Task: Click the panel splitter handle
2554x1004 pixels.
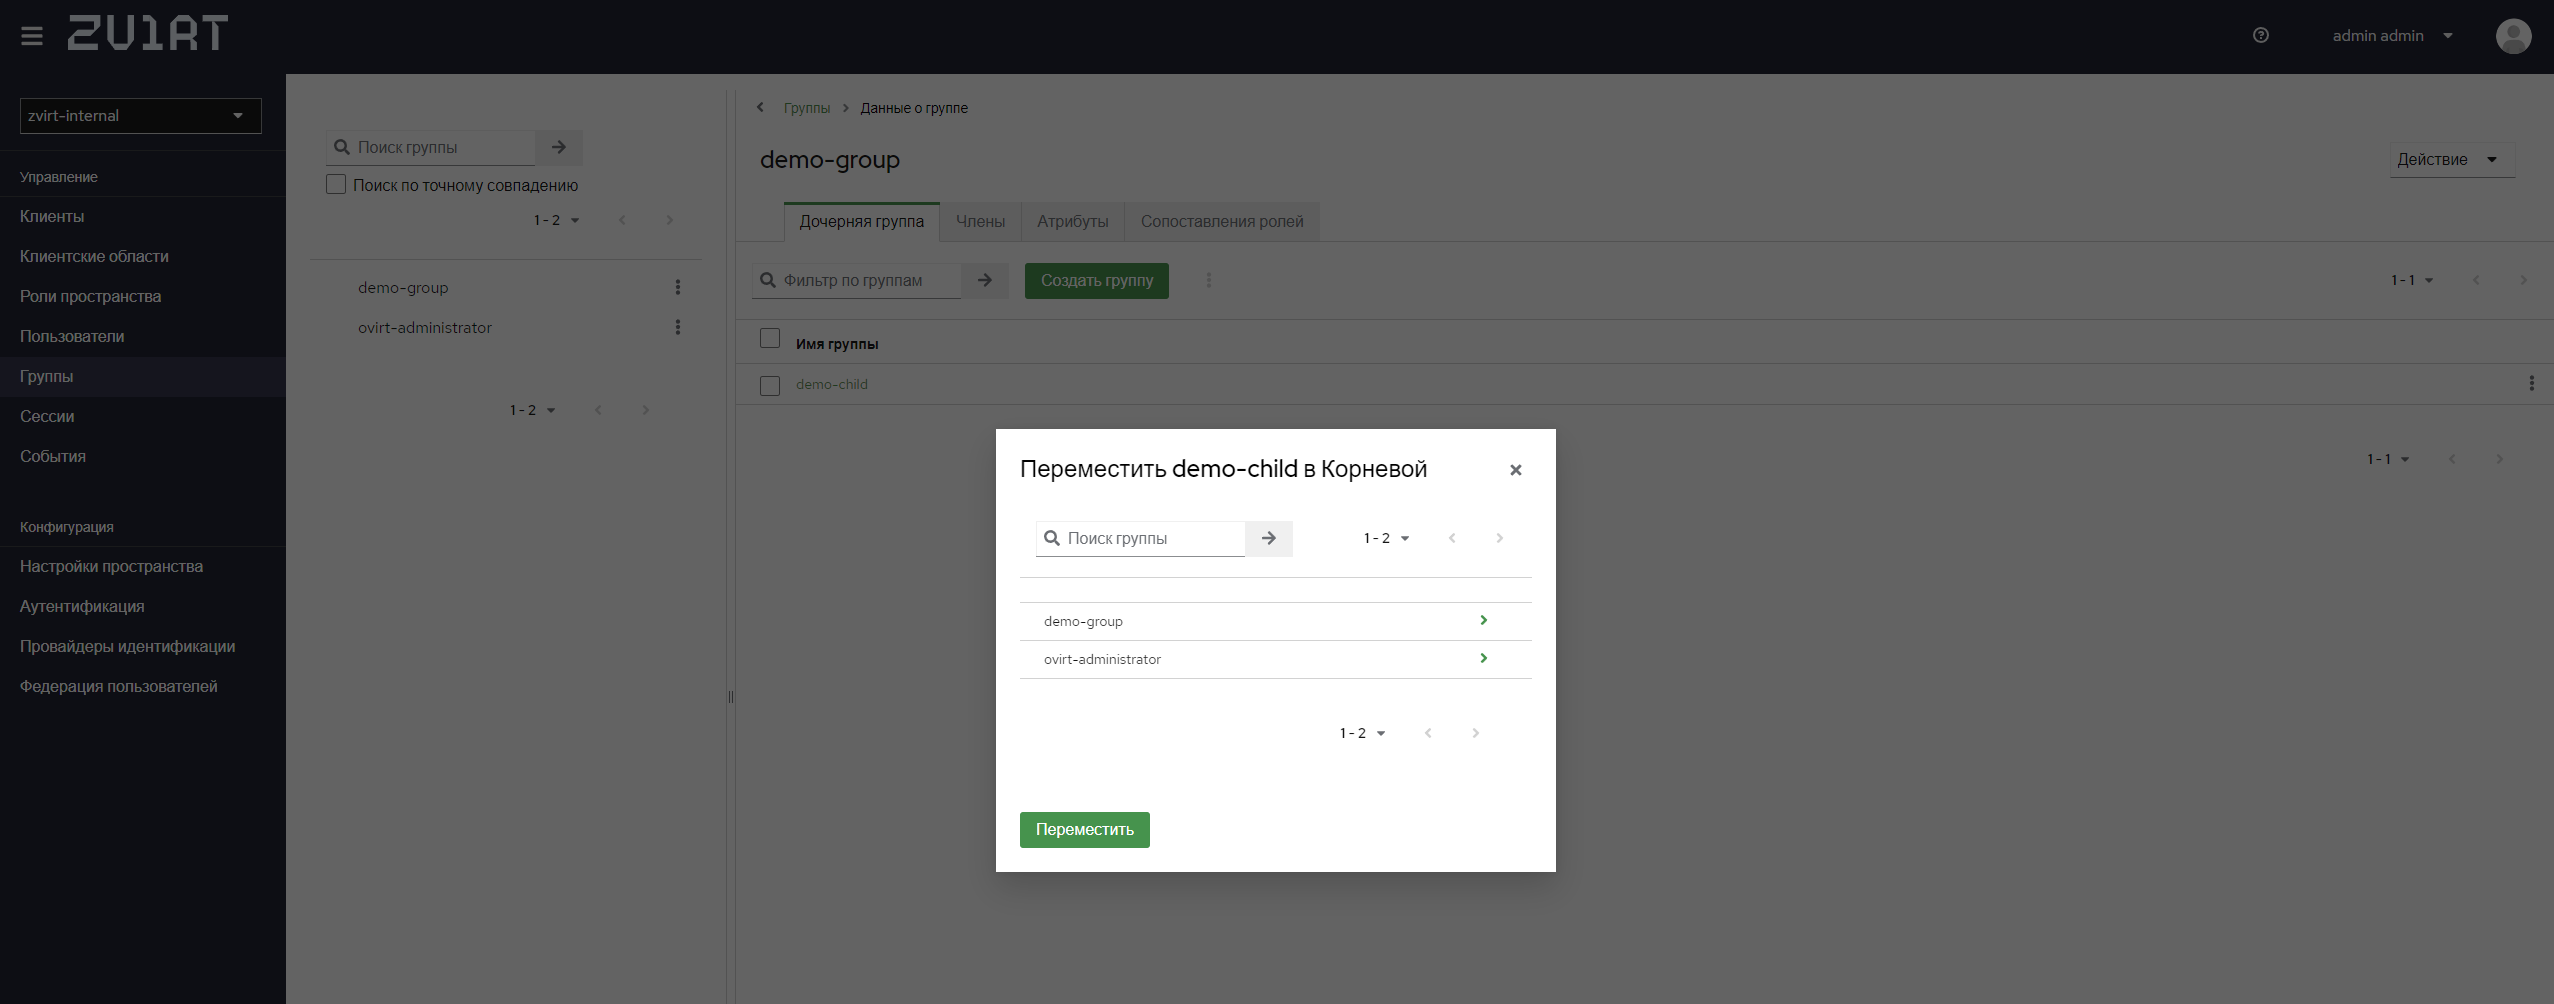Action: [x=731, y=697]
